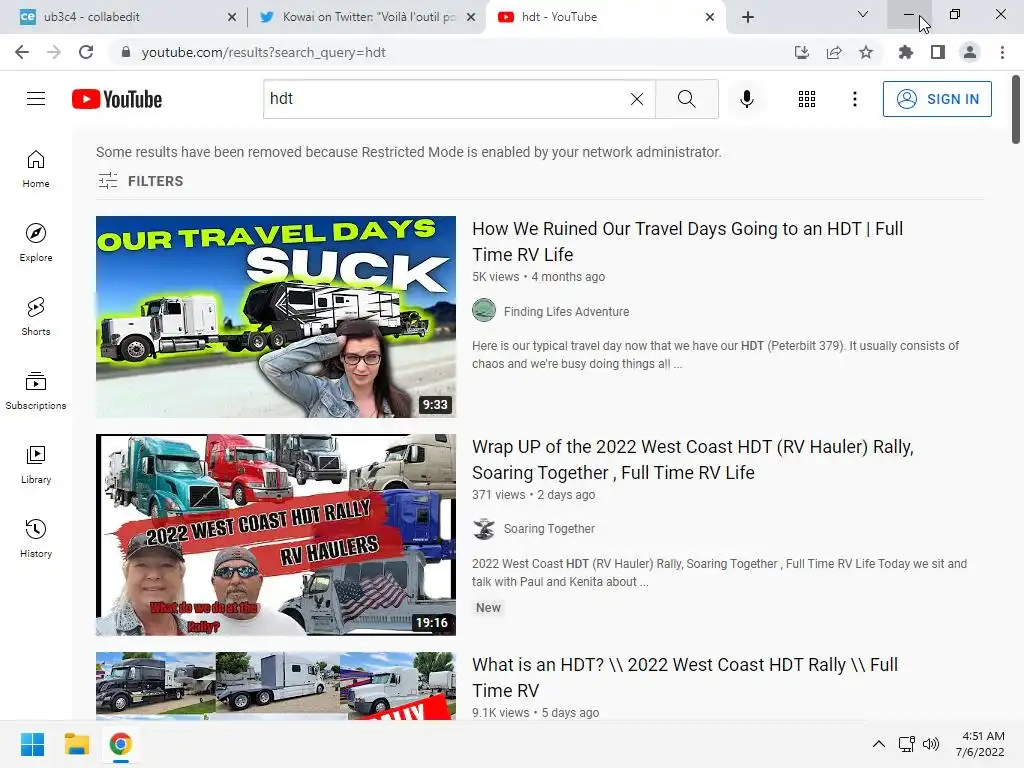Click the Finding Lifes Adventure channel avatar
1024x768 pixels.
pos(484,310)
